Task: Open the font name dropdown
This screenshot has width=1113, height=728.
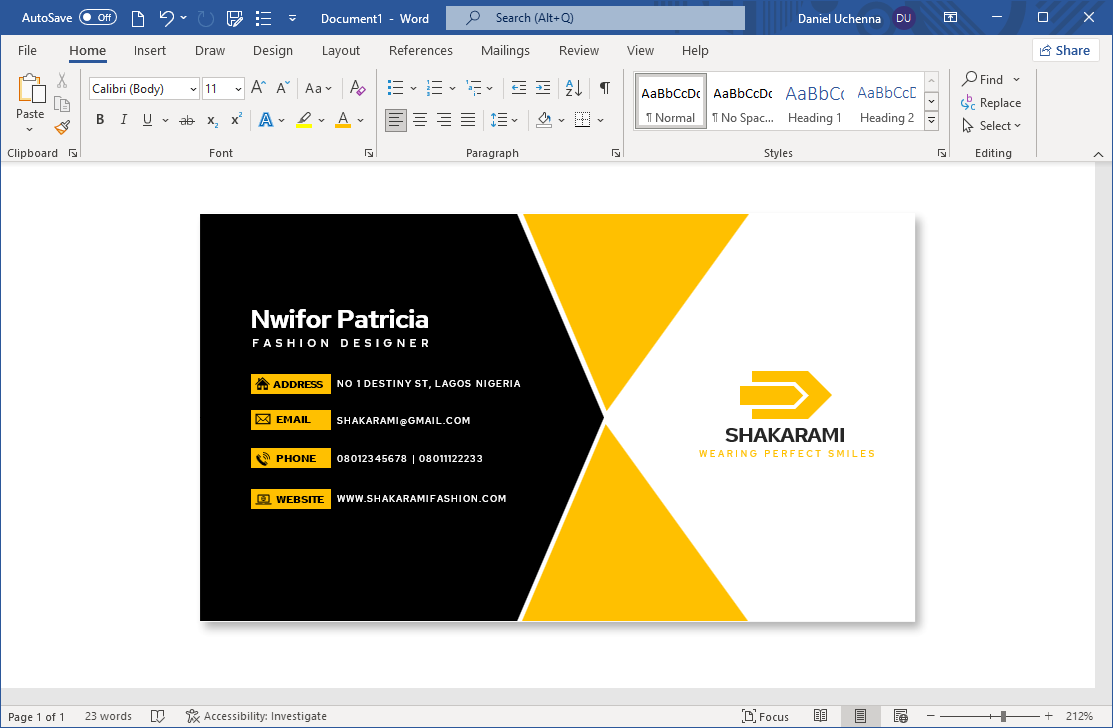Action: point(193,89)
